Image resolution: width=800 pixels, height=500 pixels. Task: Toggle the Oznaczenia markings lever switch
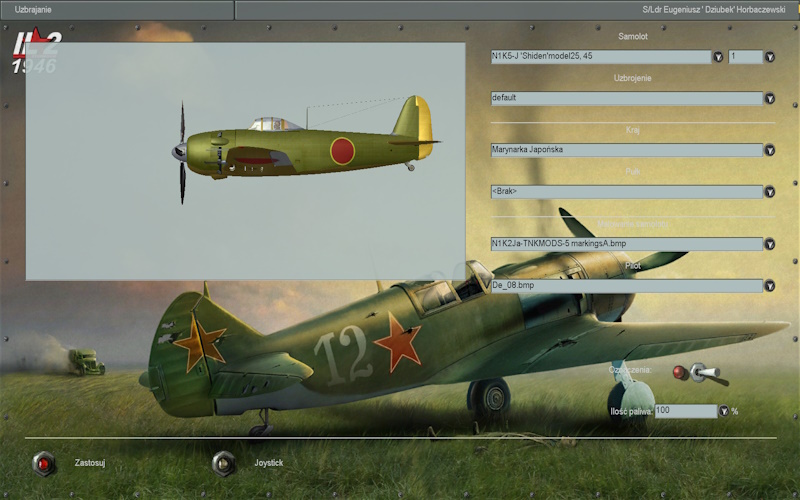click(708, 374)
